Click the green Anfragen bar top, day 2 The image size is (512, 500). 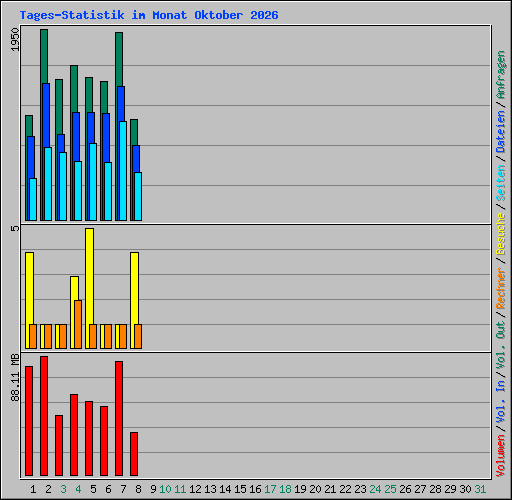(x=44, y=55)
